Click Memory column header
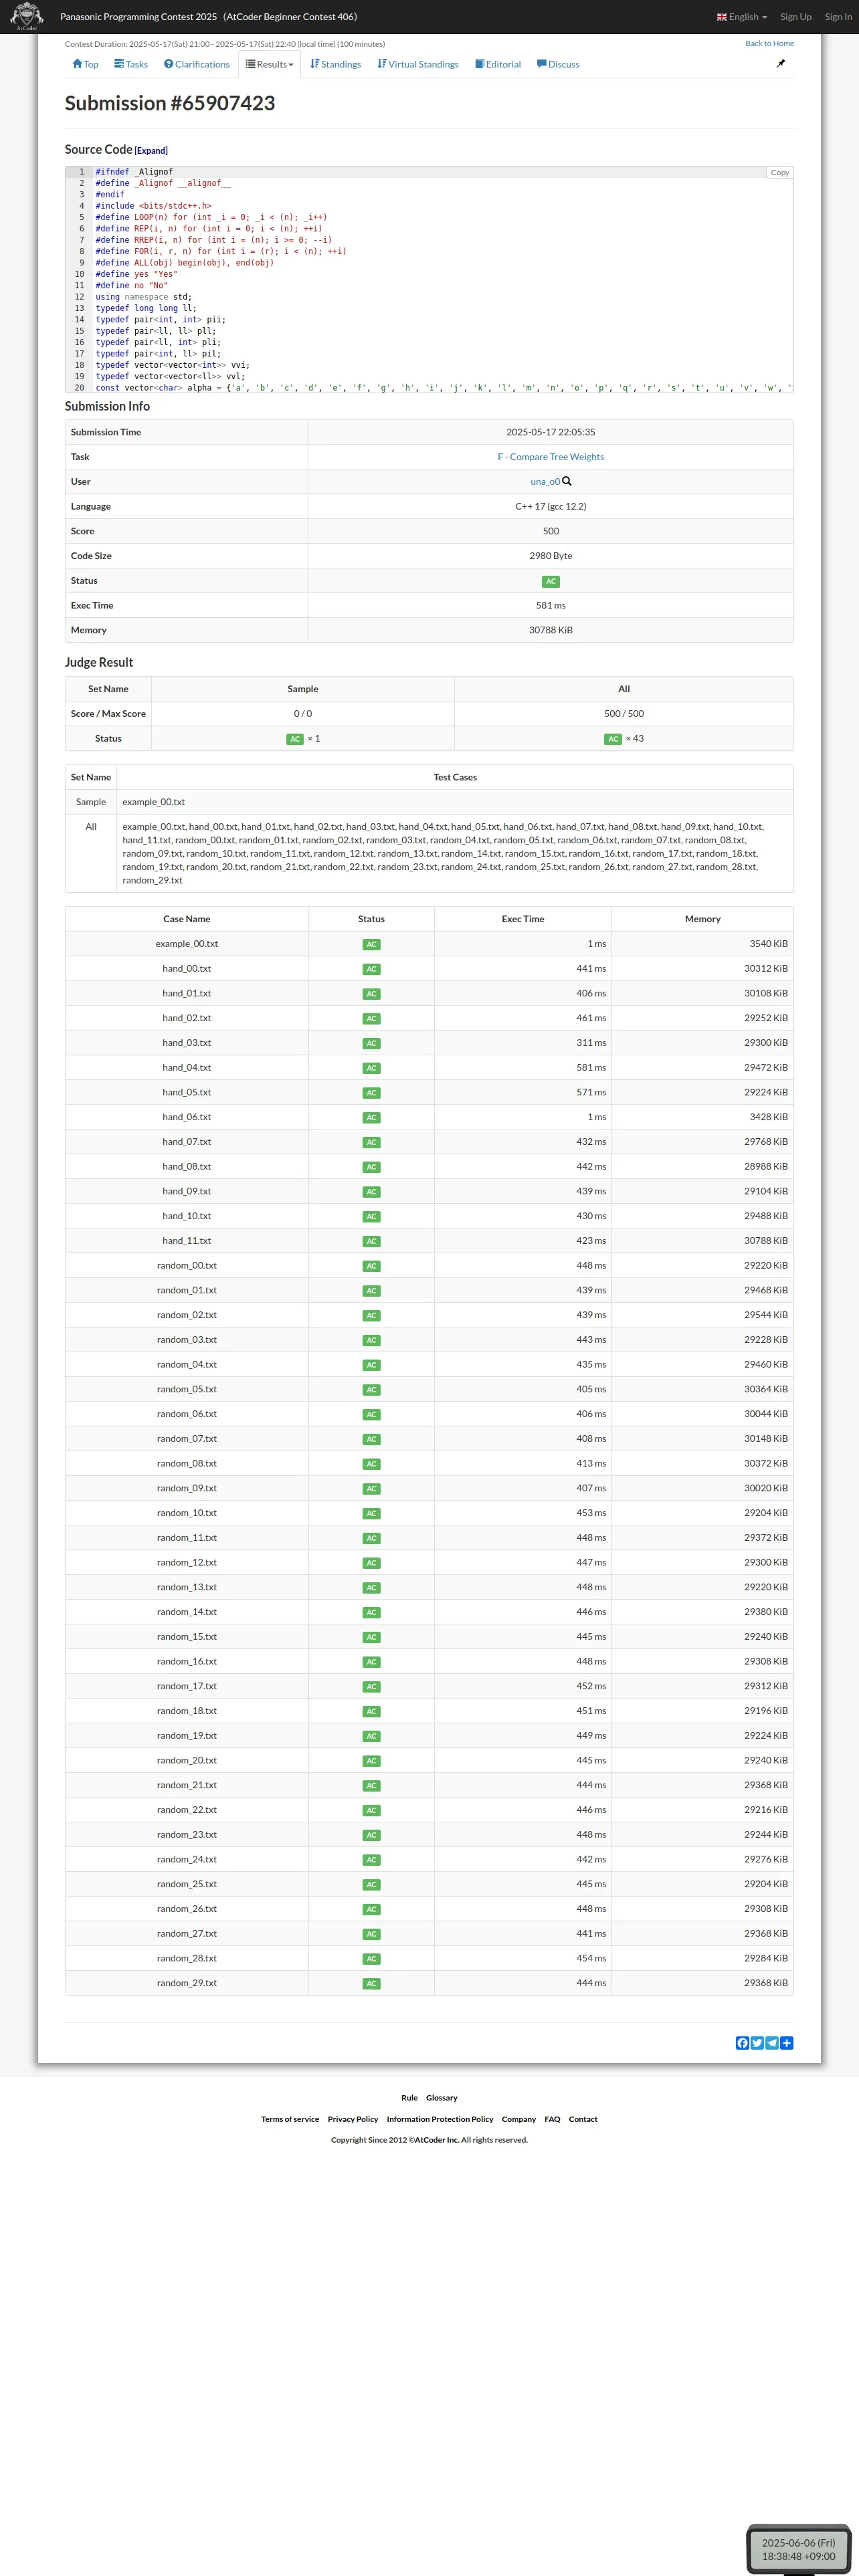The image size is (859, 2576). click(x=702, y=919)
